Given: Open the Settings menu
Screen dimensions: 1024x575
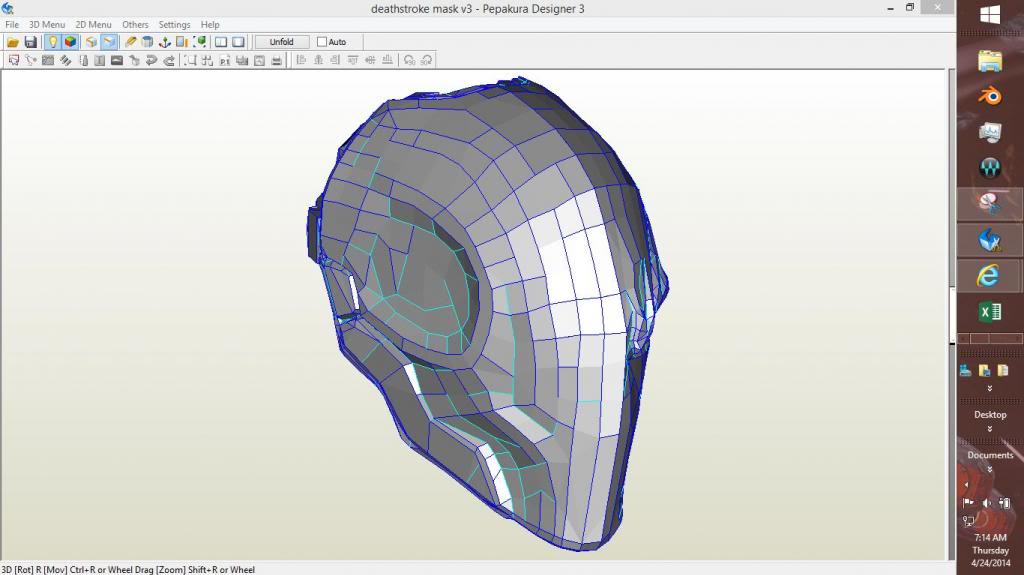Looking at the screenshot, I should pos(174,24).
